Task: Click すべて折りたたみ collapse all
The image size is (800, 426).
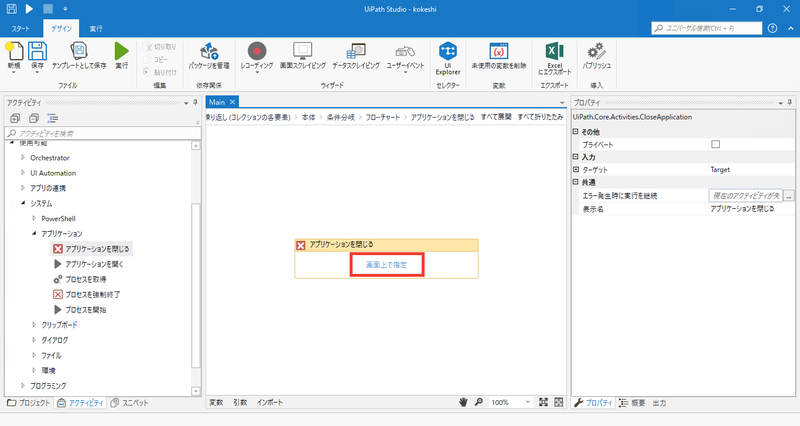Action: coord(540,117)
